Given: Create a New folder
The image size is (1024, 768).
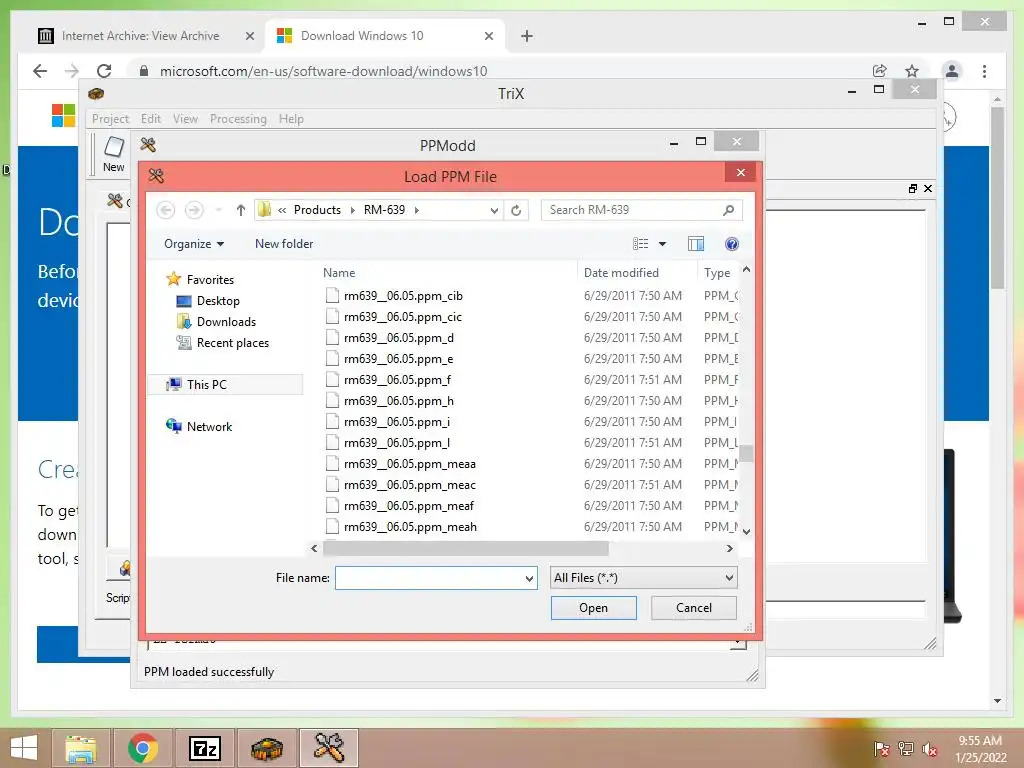Looking at the screenshot, I should 284,244.
